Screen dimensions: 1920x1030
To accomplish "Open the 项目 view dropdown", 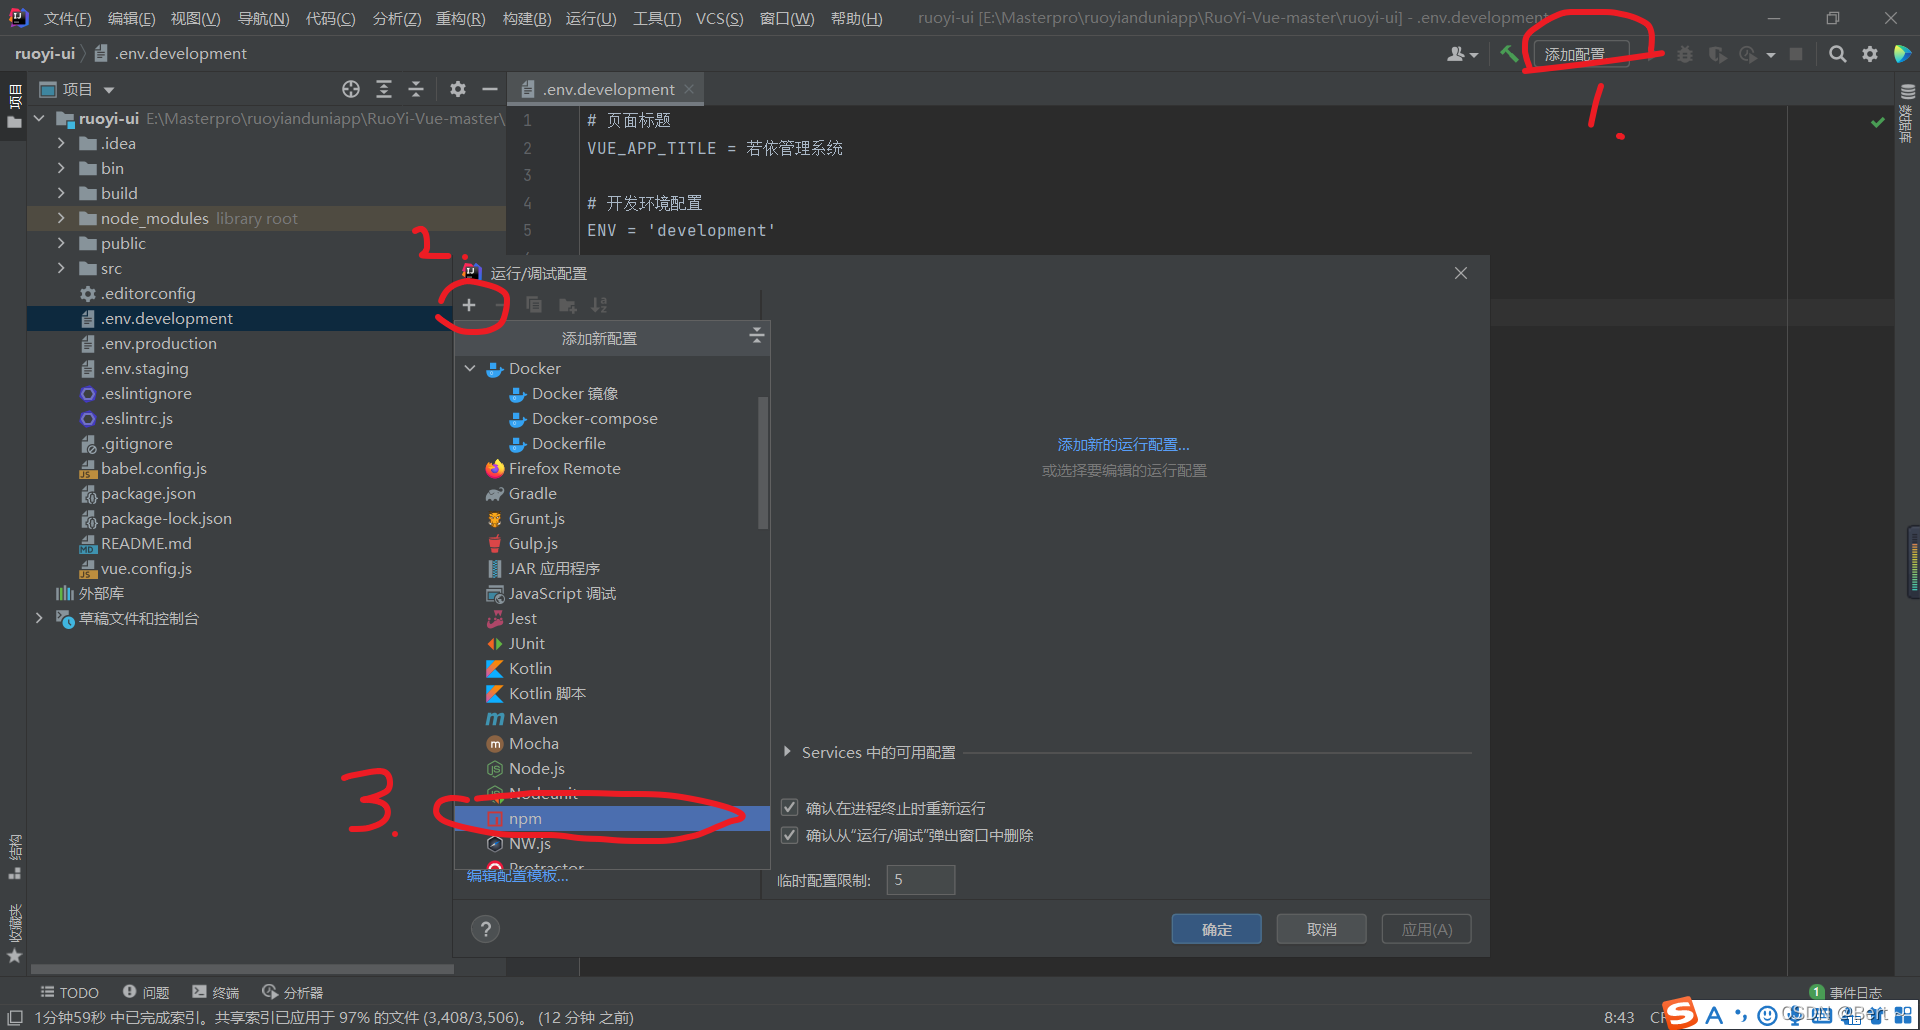I will 78,89.
